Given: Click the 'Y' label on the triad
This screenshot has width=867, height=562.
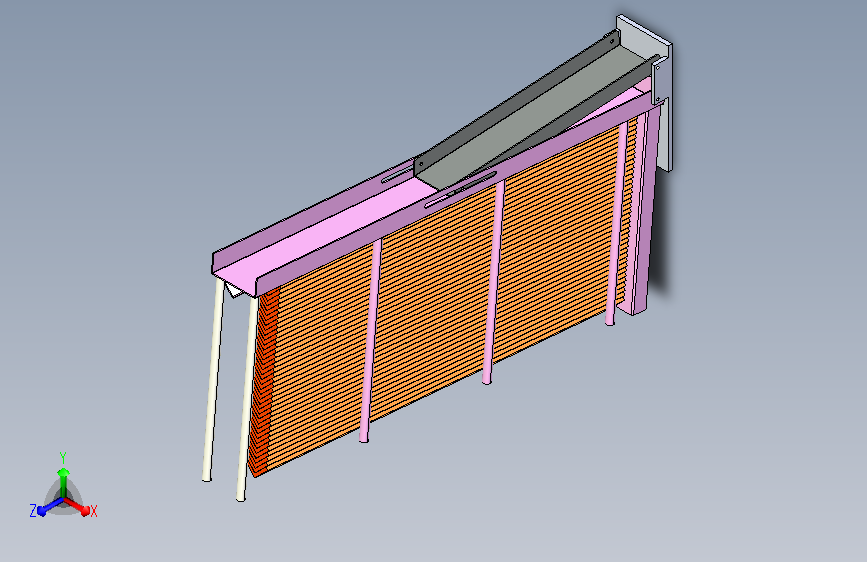Looking at the screenshot, I should pyautogui.click(x=63, y=458).
